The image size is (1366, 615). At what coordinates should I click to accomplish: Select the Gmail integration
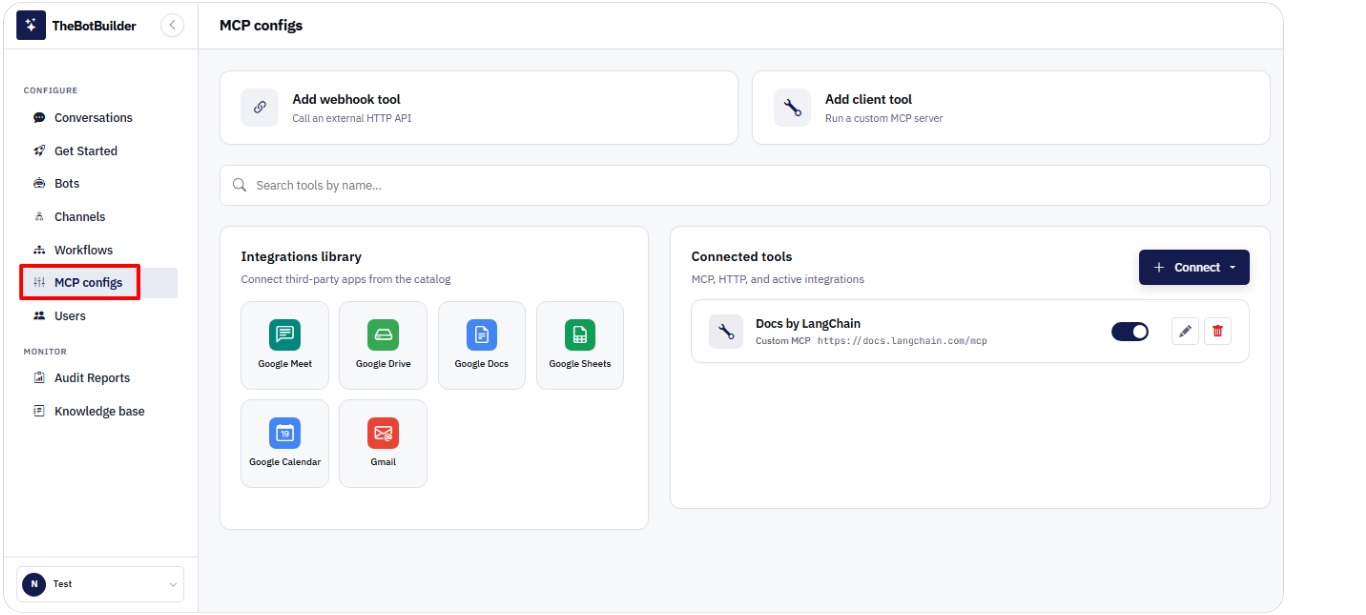point(383,443)
